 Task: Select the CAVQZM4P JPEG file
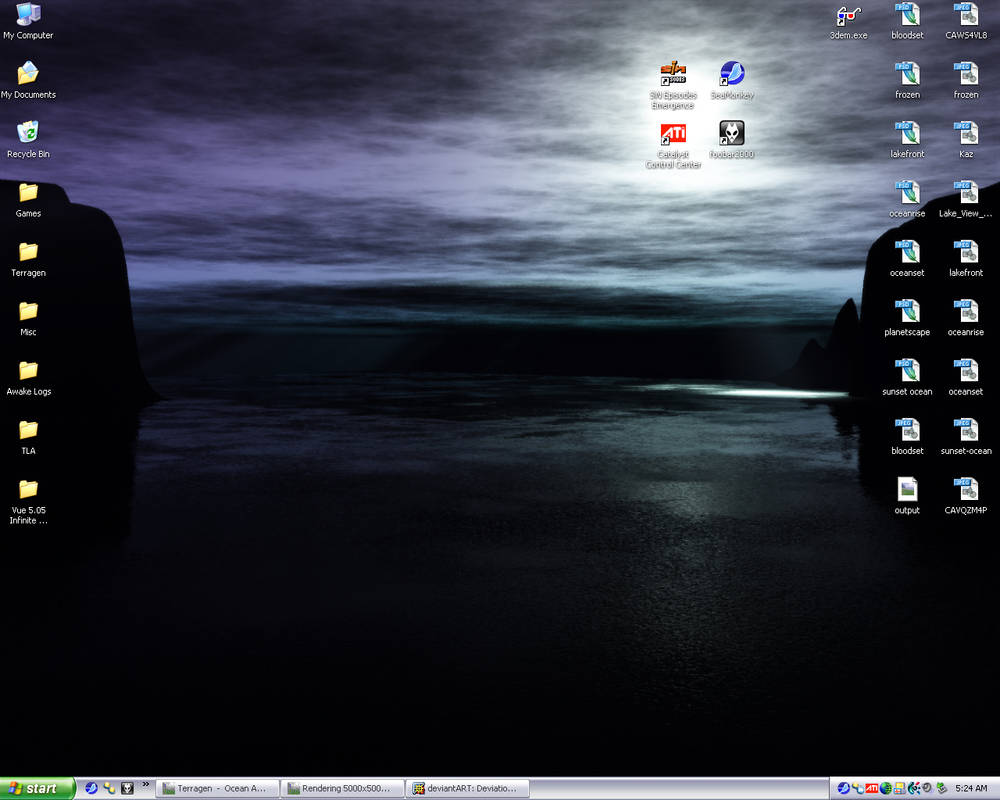click(x=966, y=496)
